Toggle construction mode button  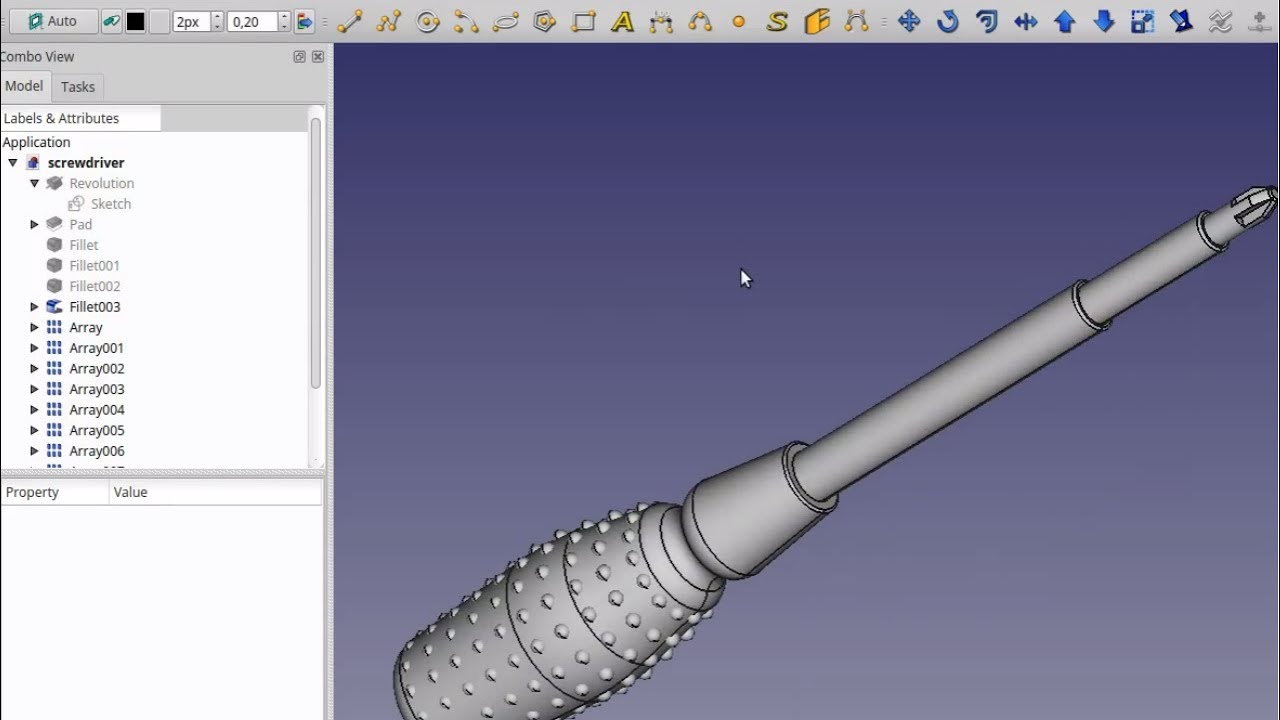click(x=111, y=21)
